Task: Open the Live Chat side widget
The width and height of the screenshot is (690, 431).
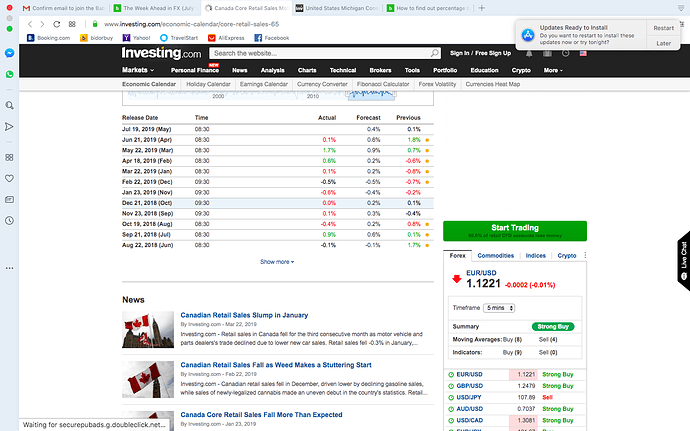Action: [684, 261]
